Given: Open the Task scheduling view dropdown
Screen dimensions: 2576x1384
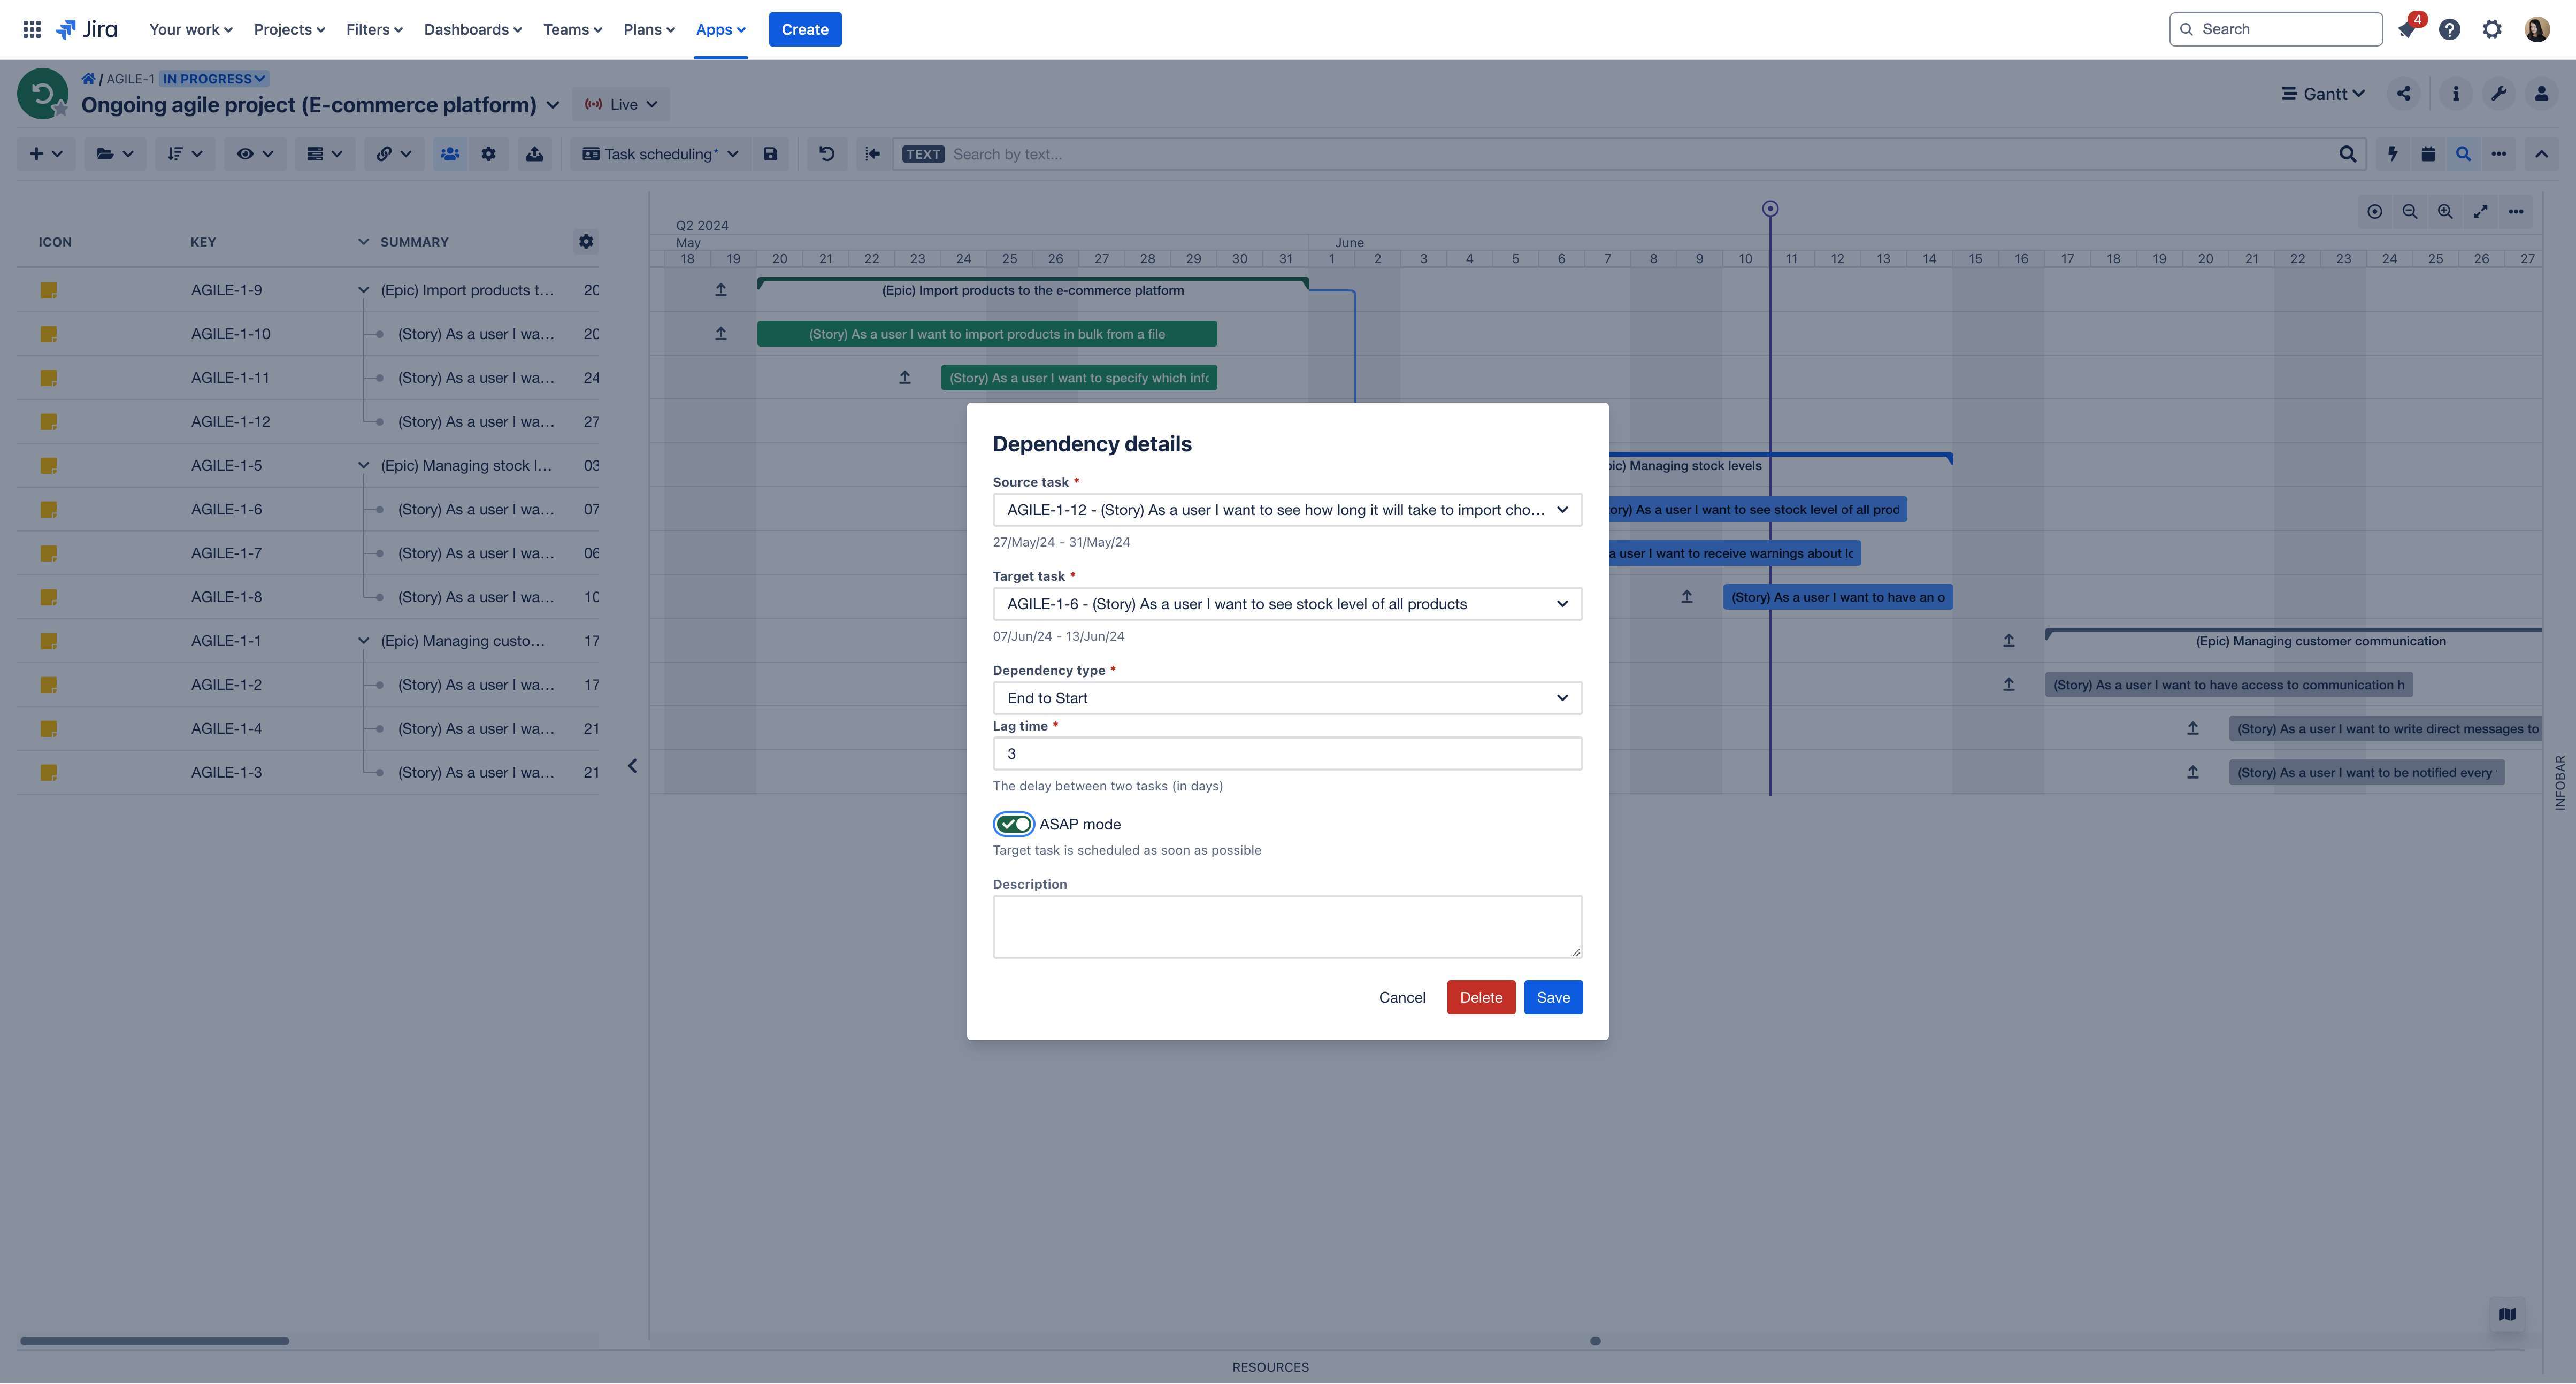Looking at the screenshot, I should point(661,154).
